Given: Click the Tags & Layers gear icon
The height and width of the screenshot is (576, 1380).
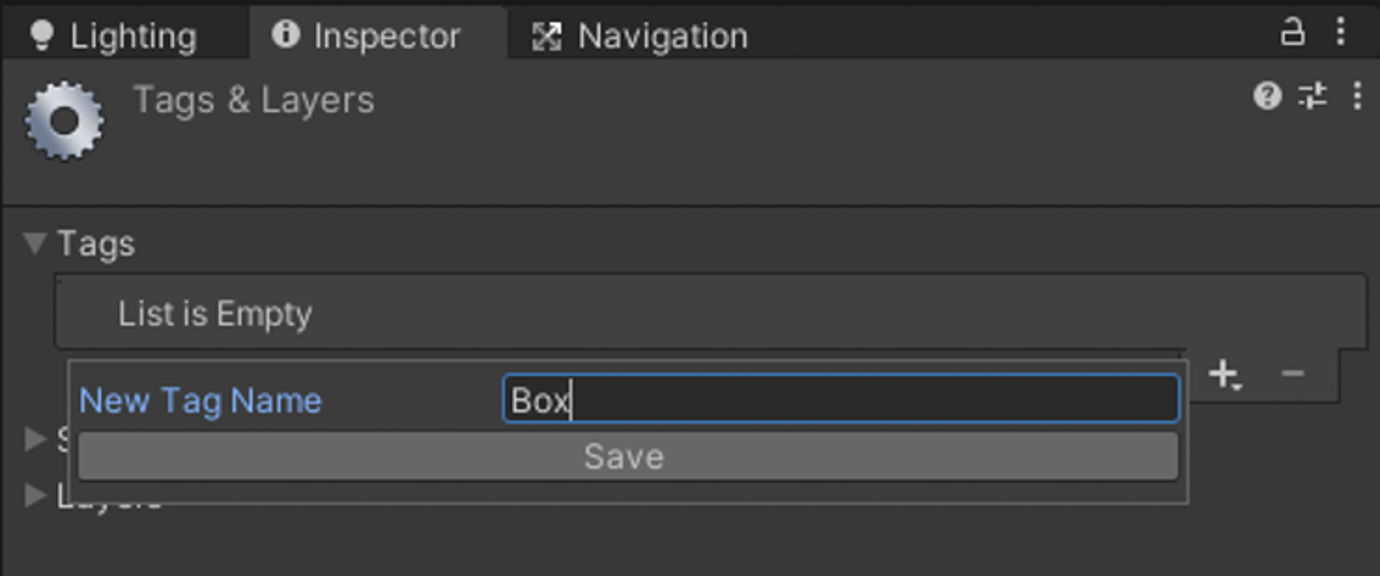Looking at the screenshot, I should (x=65, y=121).
